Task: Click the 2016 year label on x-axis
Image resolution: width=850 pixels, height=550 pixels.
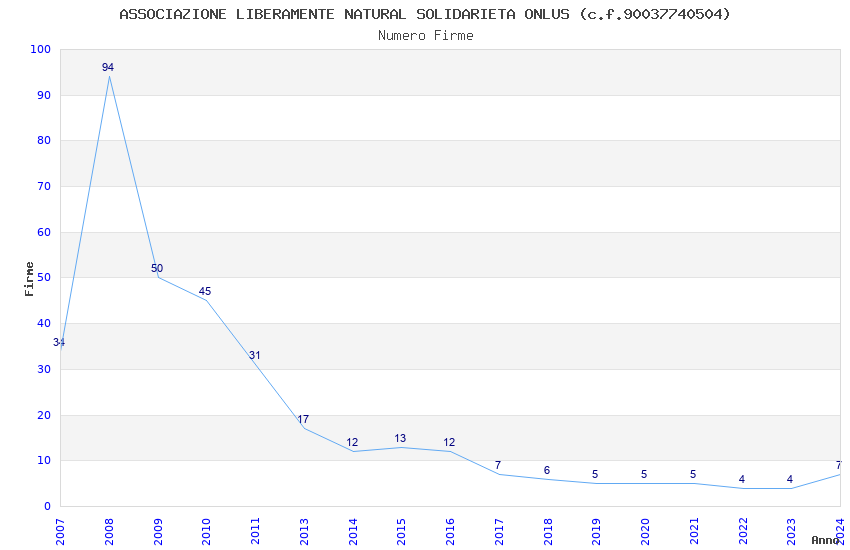Action: pyautogui.click(x=450, y=531)
